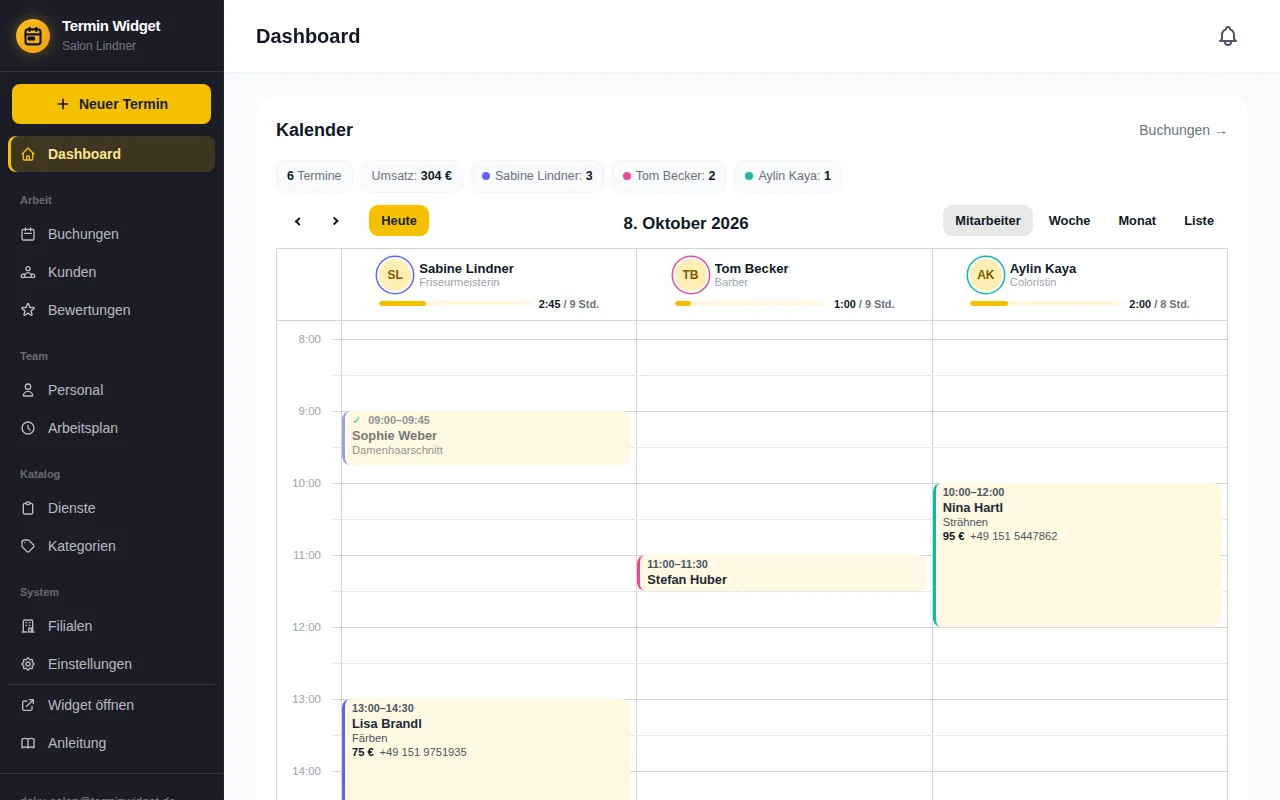
Task: Click the Arbeitsplan clock icon
Action: tap(28, 428)
